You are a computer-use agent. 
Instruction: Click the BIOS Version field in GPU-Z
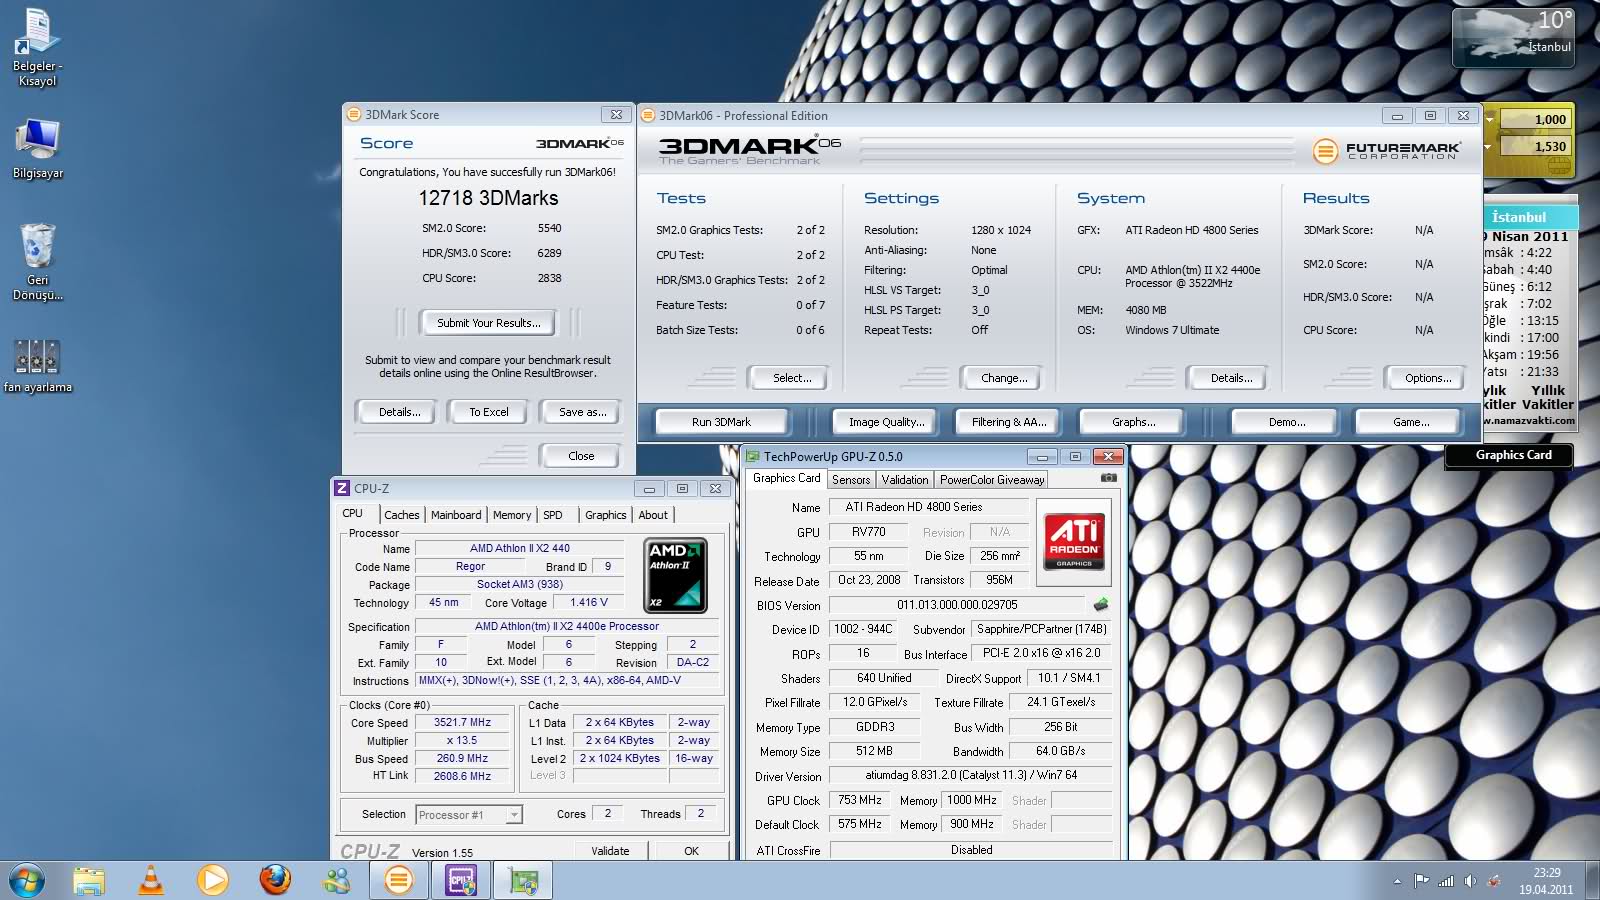957,605
